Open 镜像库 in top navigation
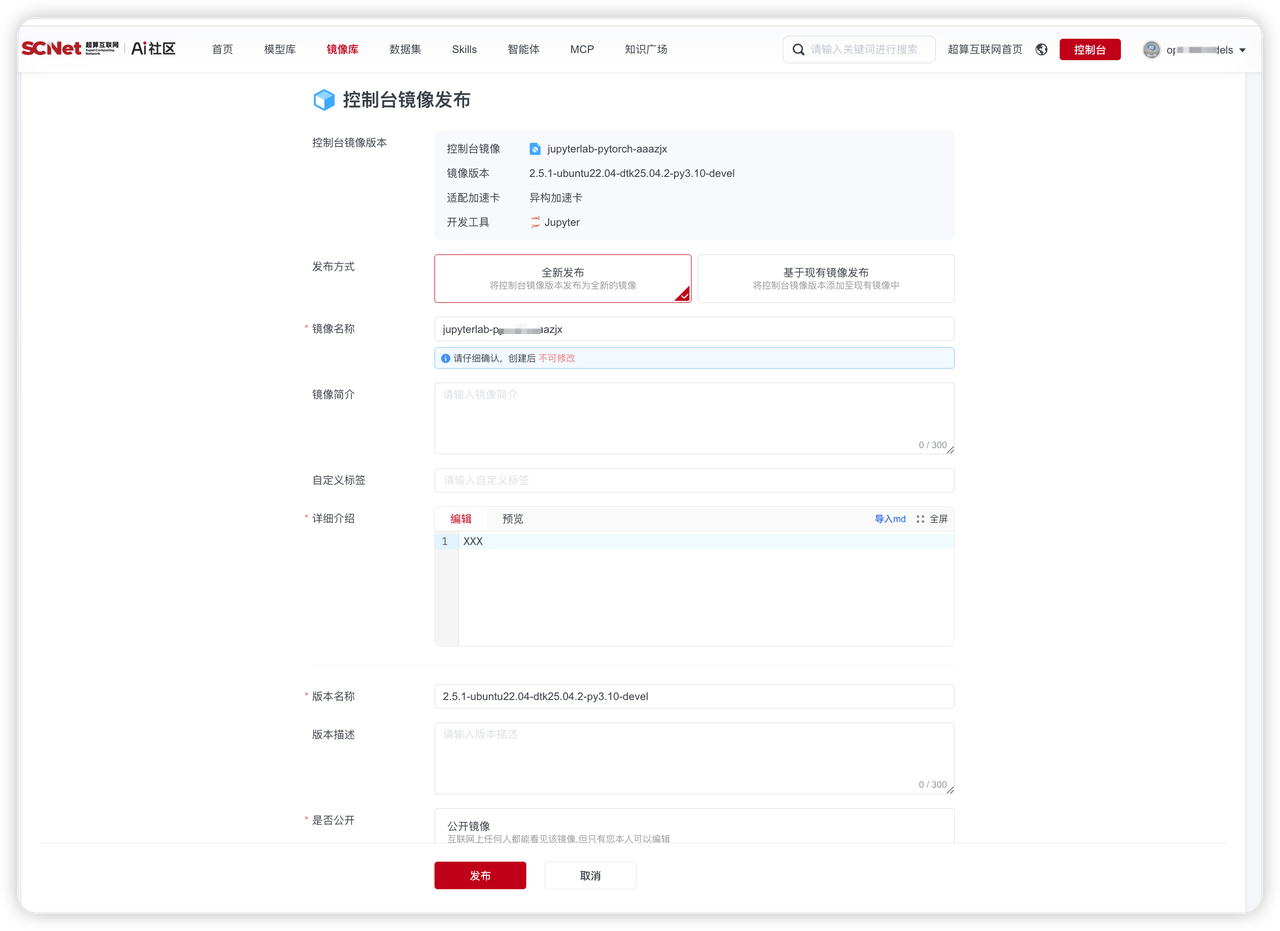 coord(342,49)
